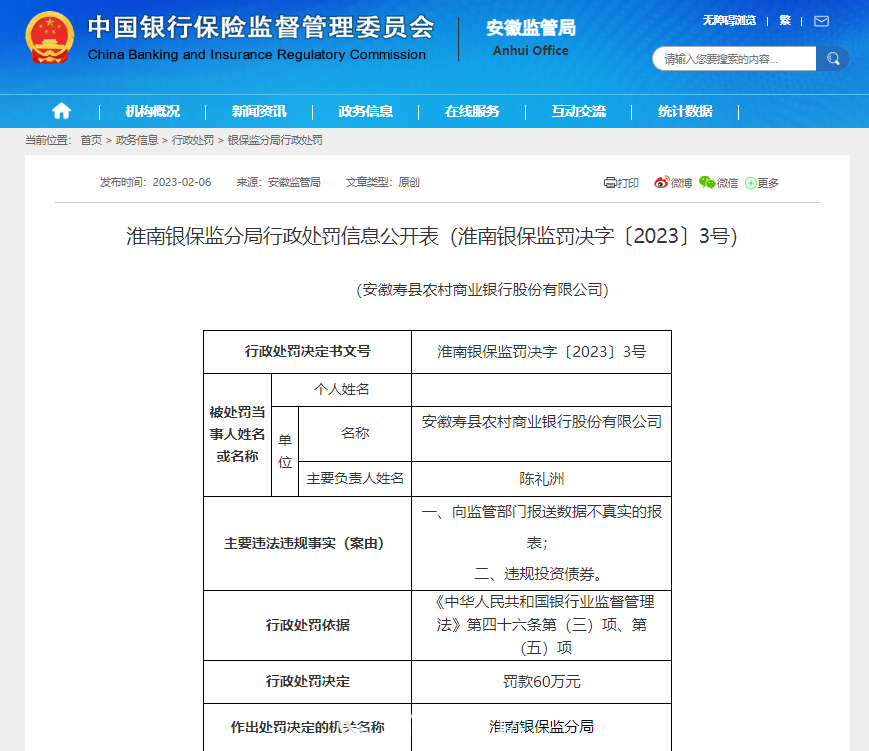Screen dimensions: 869x751
Task: Click the magnifier search button
Action: tap(832, 59)
